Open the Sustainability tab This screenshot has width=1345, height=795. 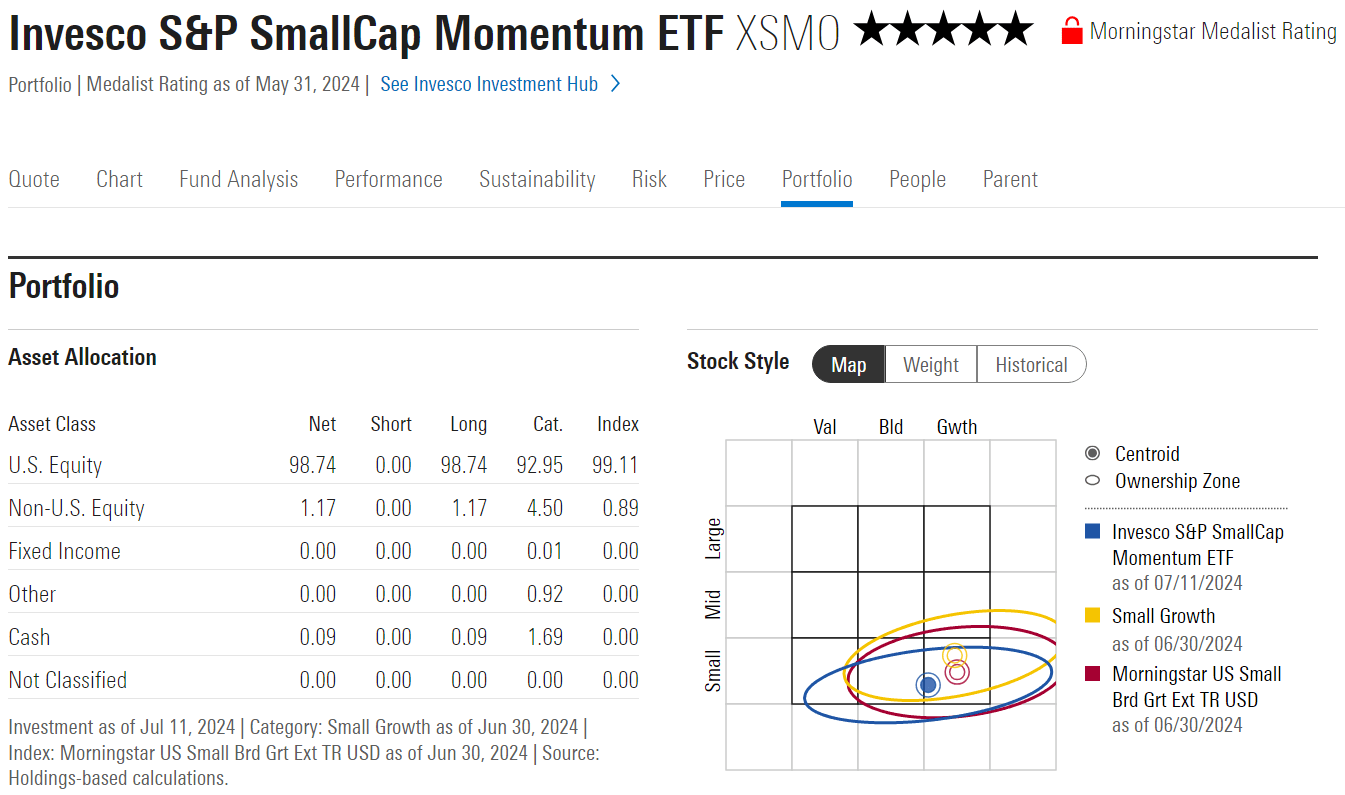[537, 179]
